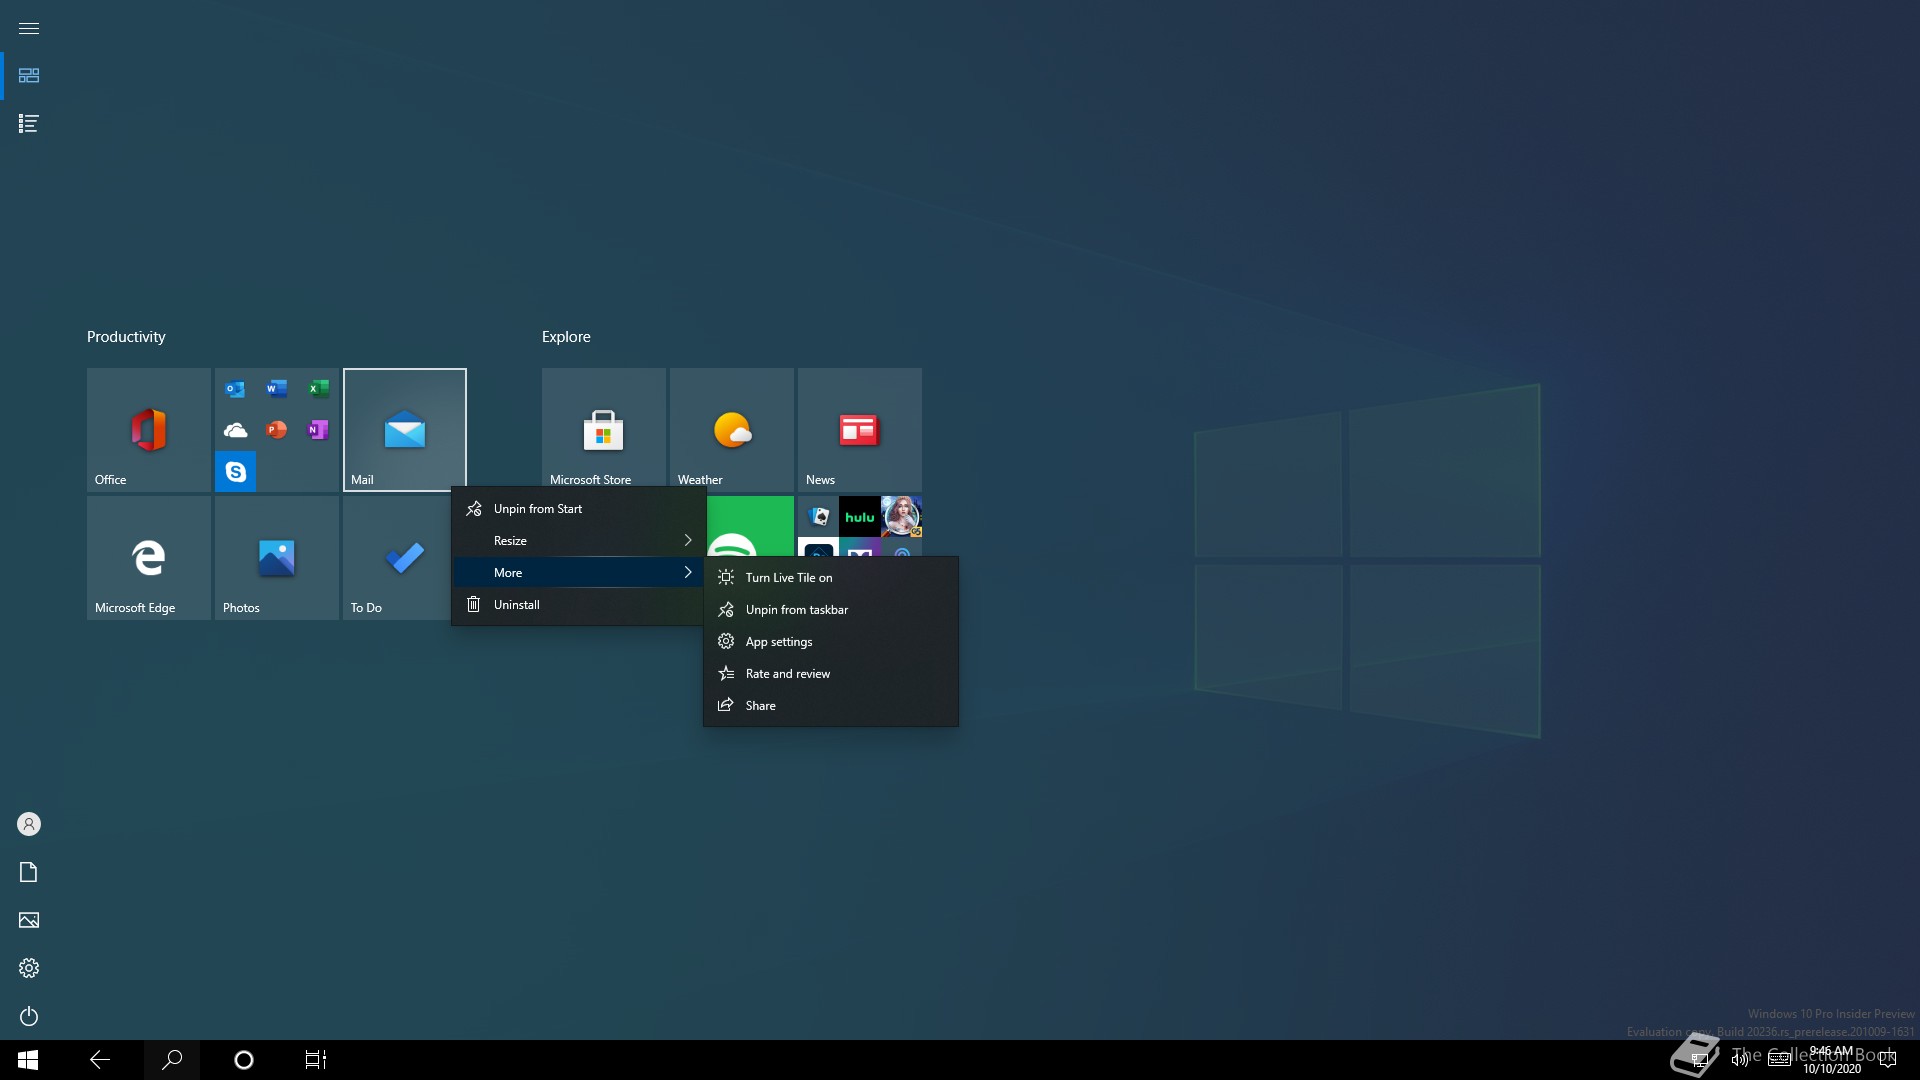Open the touch keyboard tray icon
Screen dimensions: 1920x1080
(x=1780, y=1060)
